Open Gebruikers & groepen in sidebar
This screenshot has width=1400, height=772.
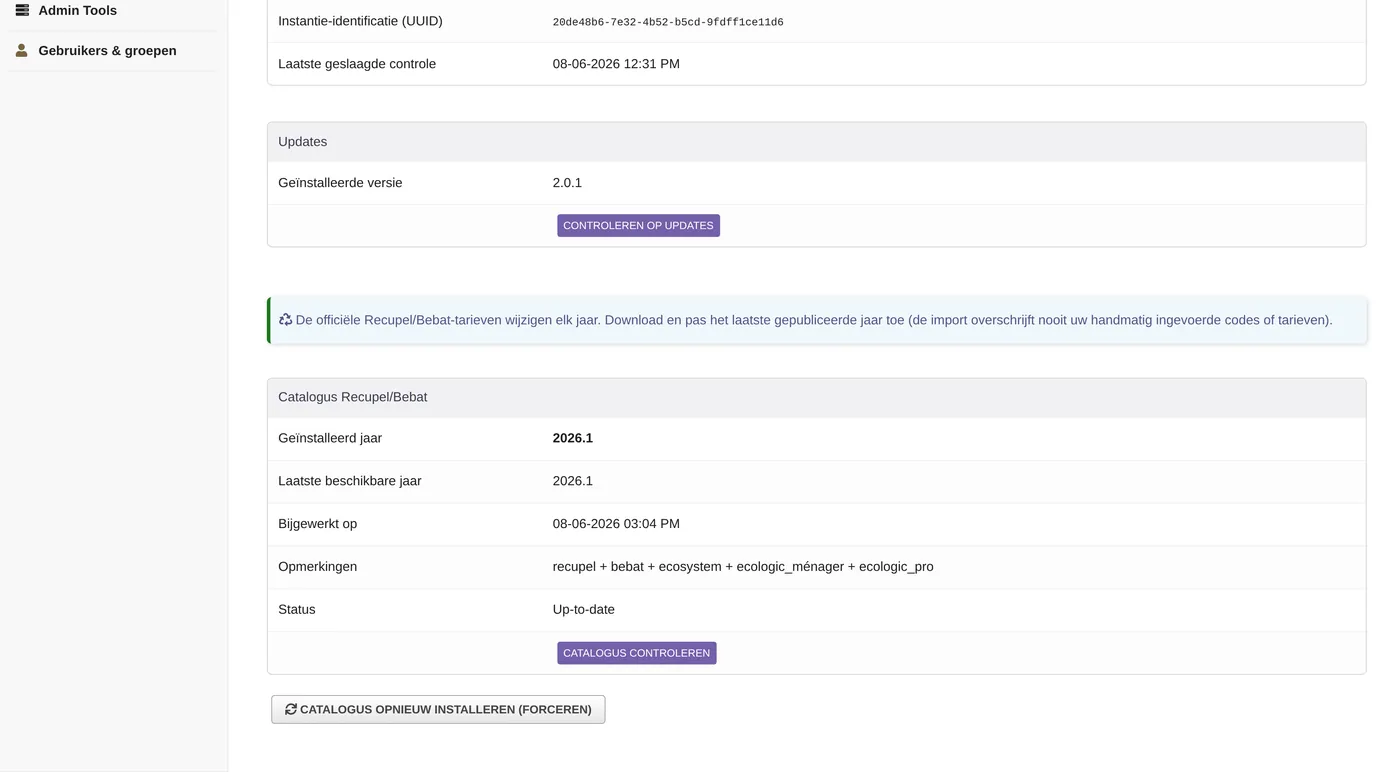click(107, 51)
